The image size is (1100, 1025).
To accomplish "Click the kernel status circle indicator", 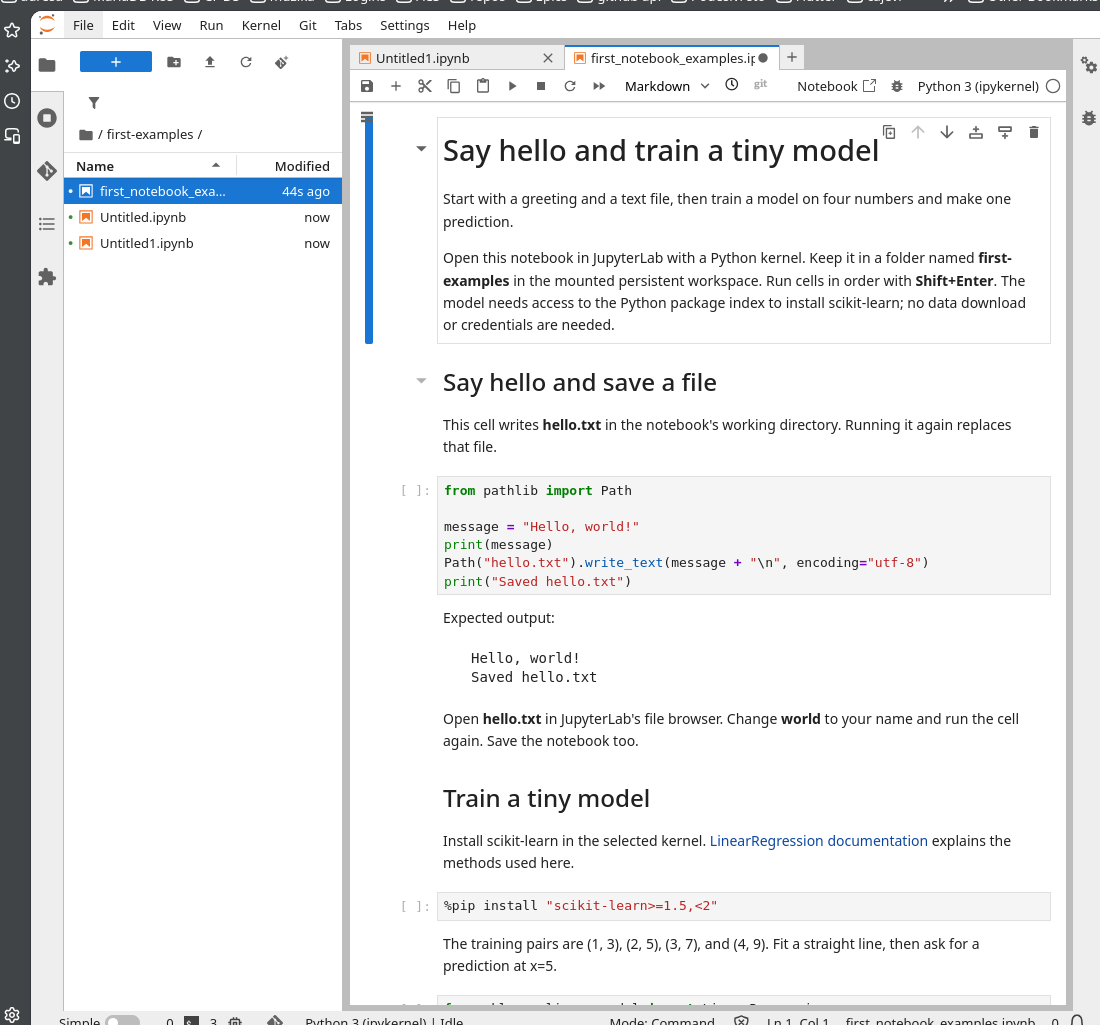I will click(x=1053, y=86).
